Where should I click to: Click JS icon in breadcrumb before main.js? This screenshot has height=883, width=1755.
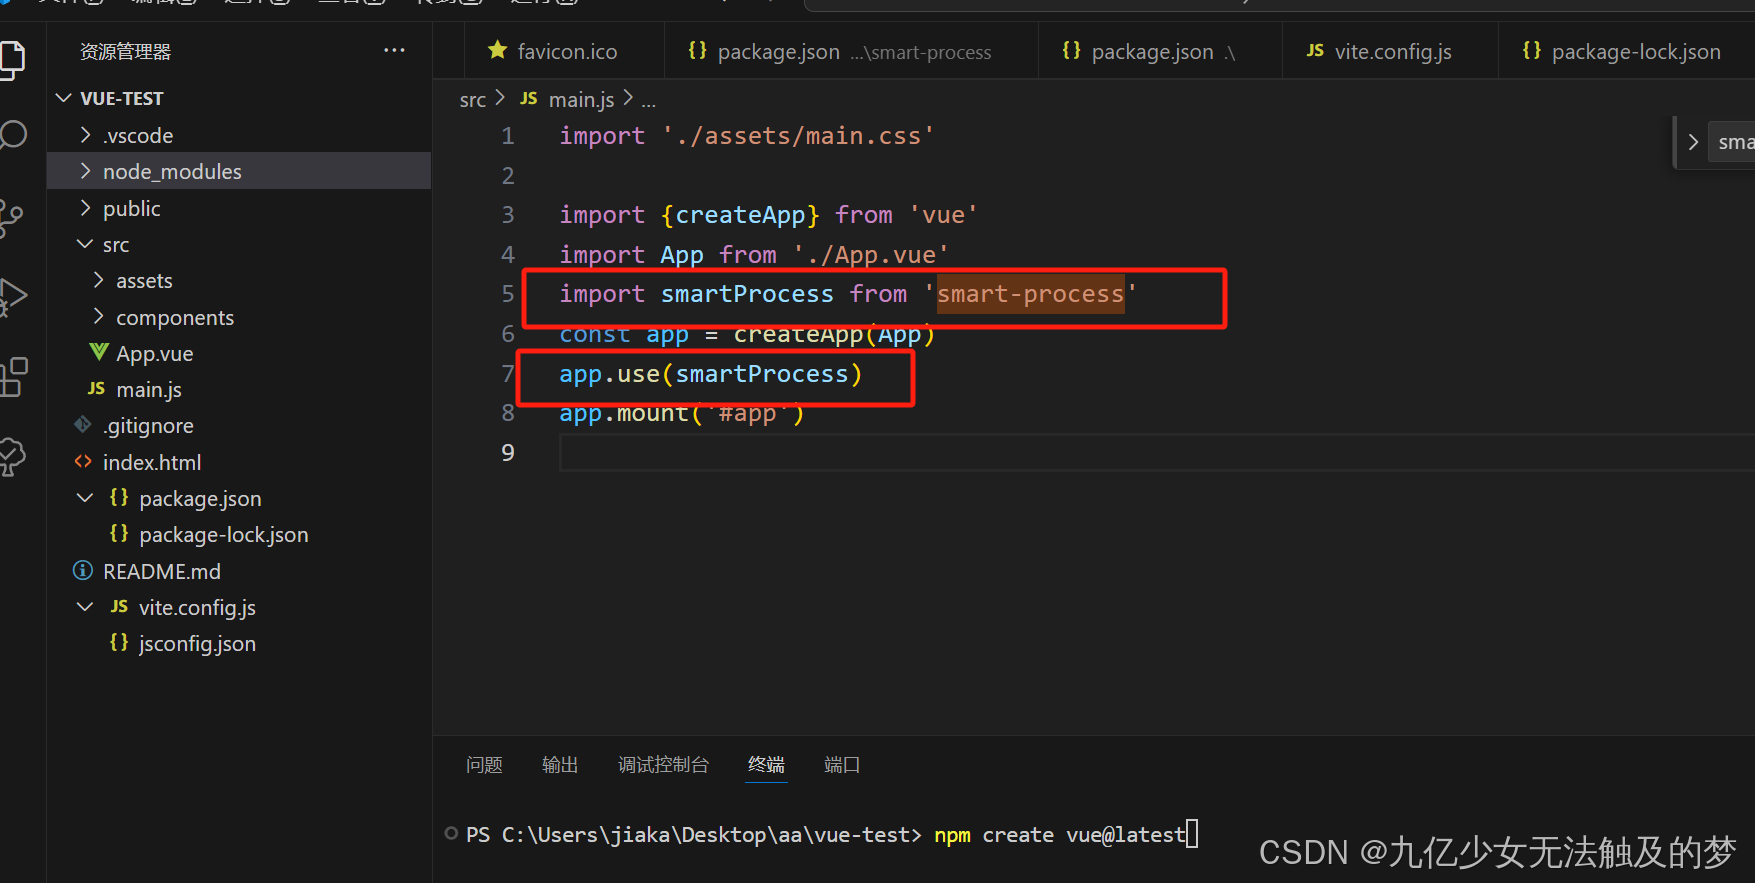click(529, 98)
